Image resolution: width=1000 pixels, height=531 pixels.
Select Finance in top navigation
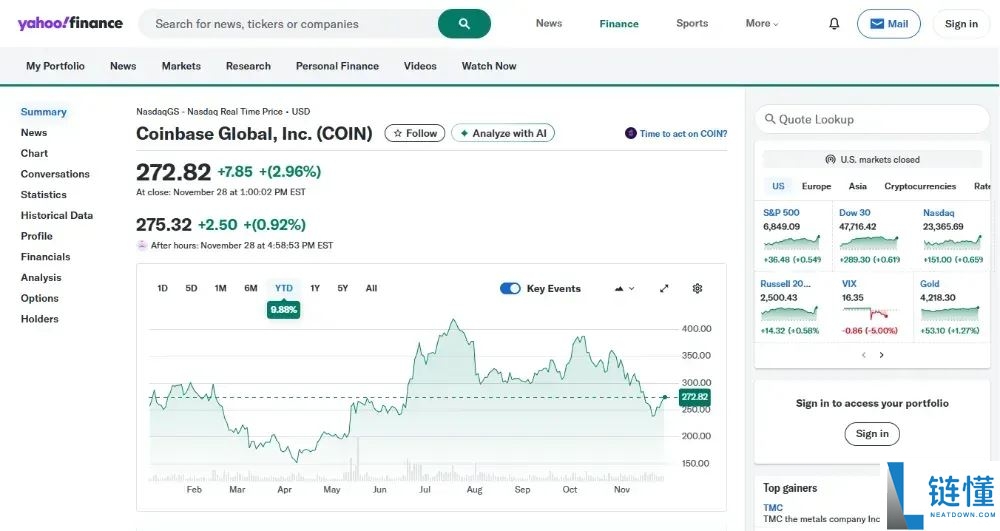pos(619,24)
